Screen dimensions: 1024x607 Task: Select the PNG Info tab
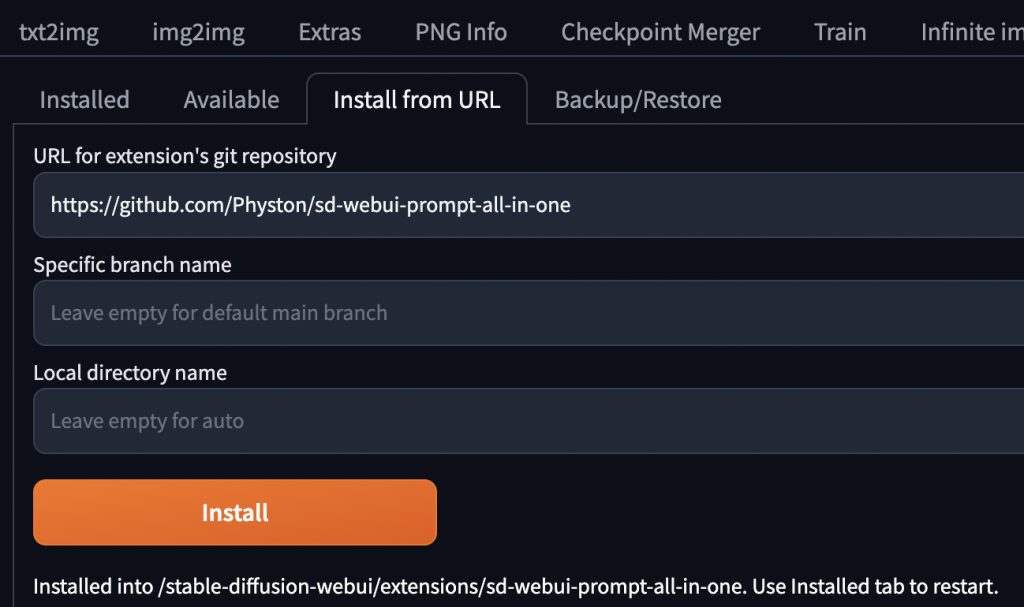point(461,32)
